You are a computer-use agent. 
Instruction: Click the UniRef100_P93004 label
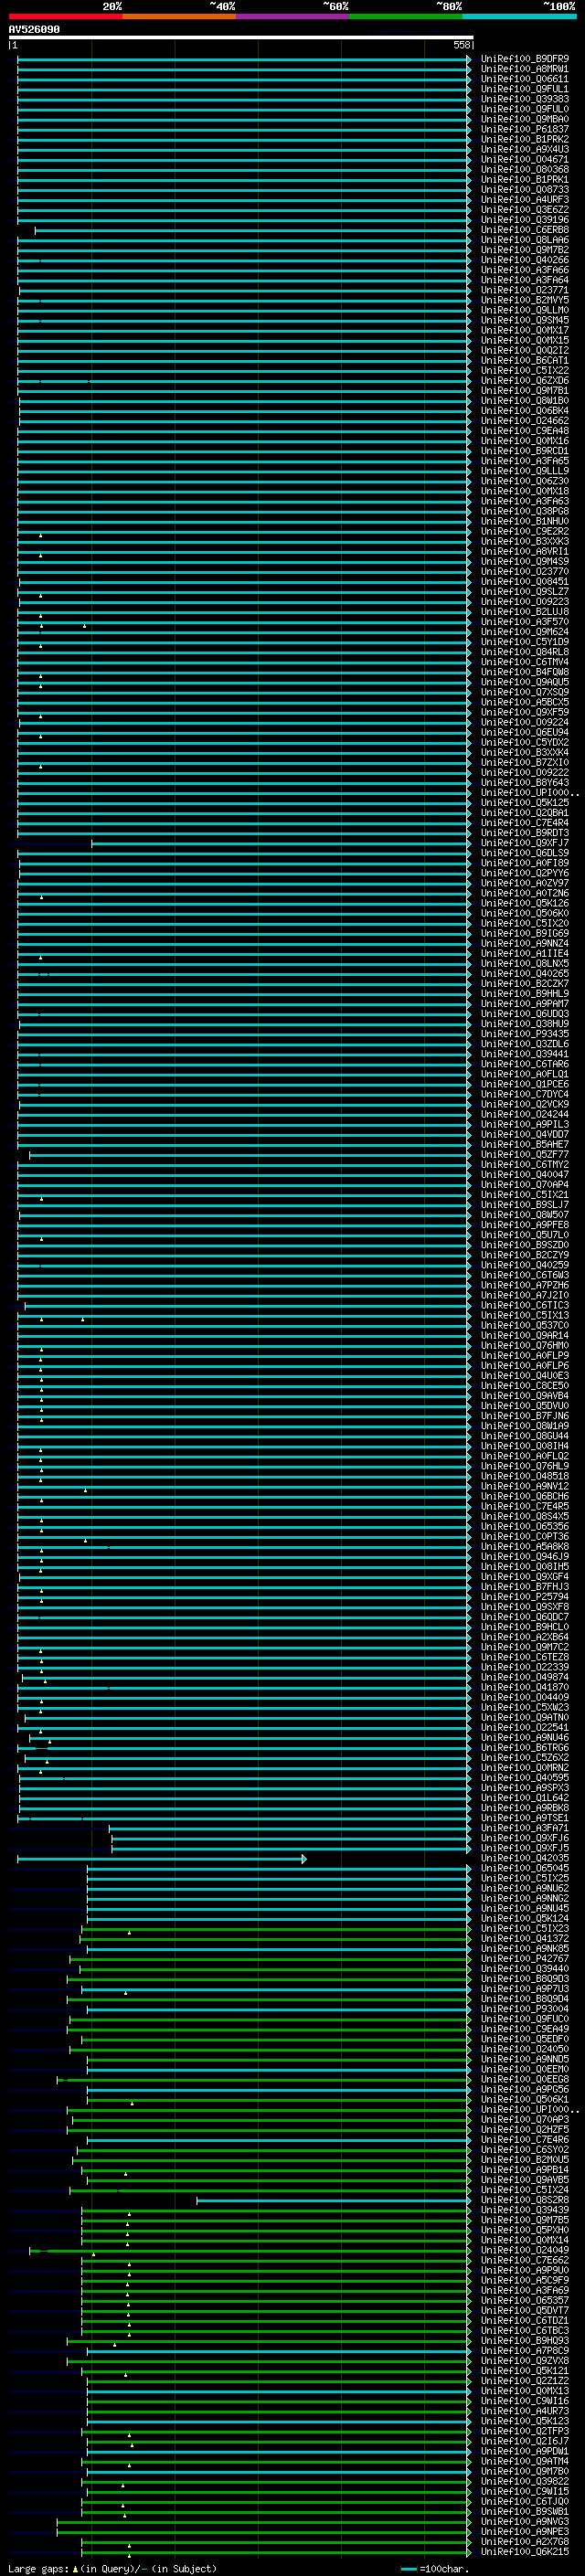(525, 2009)
